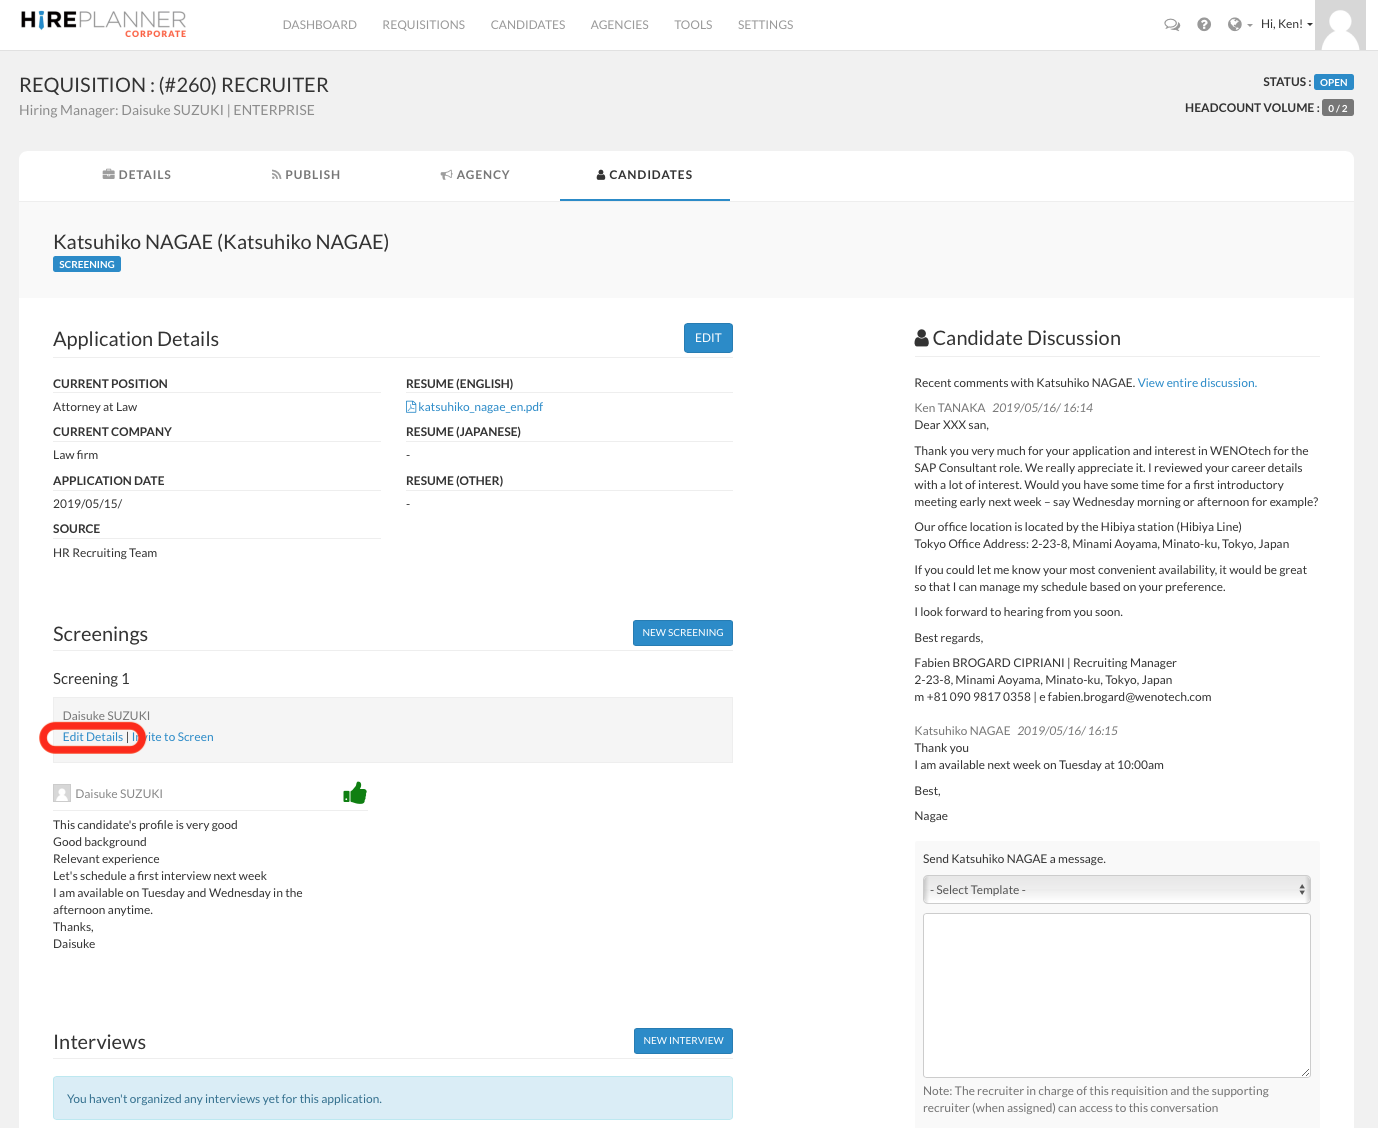Click Daisuke SUZUKI's small avatar image
The height and width of the screenshot is (1128, 1378).
tap(62, 794)
